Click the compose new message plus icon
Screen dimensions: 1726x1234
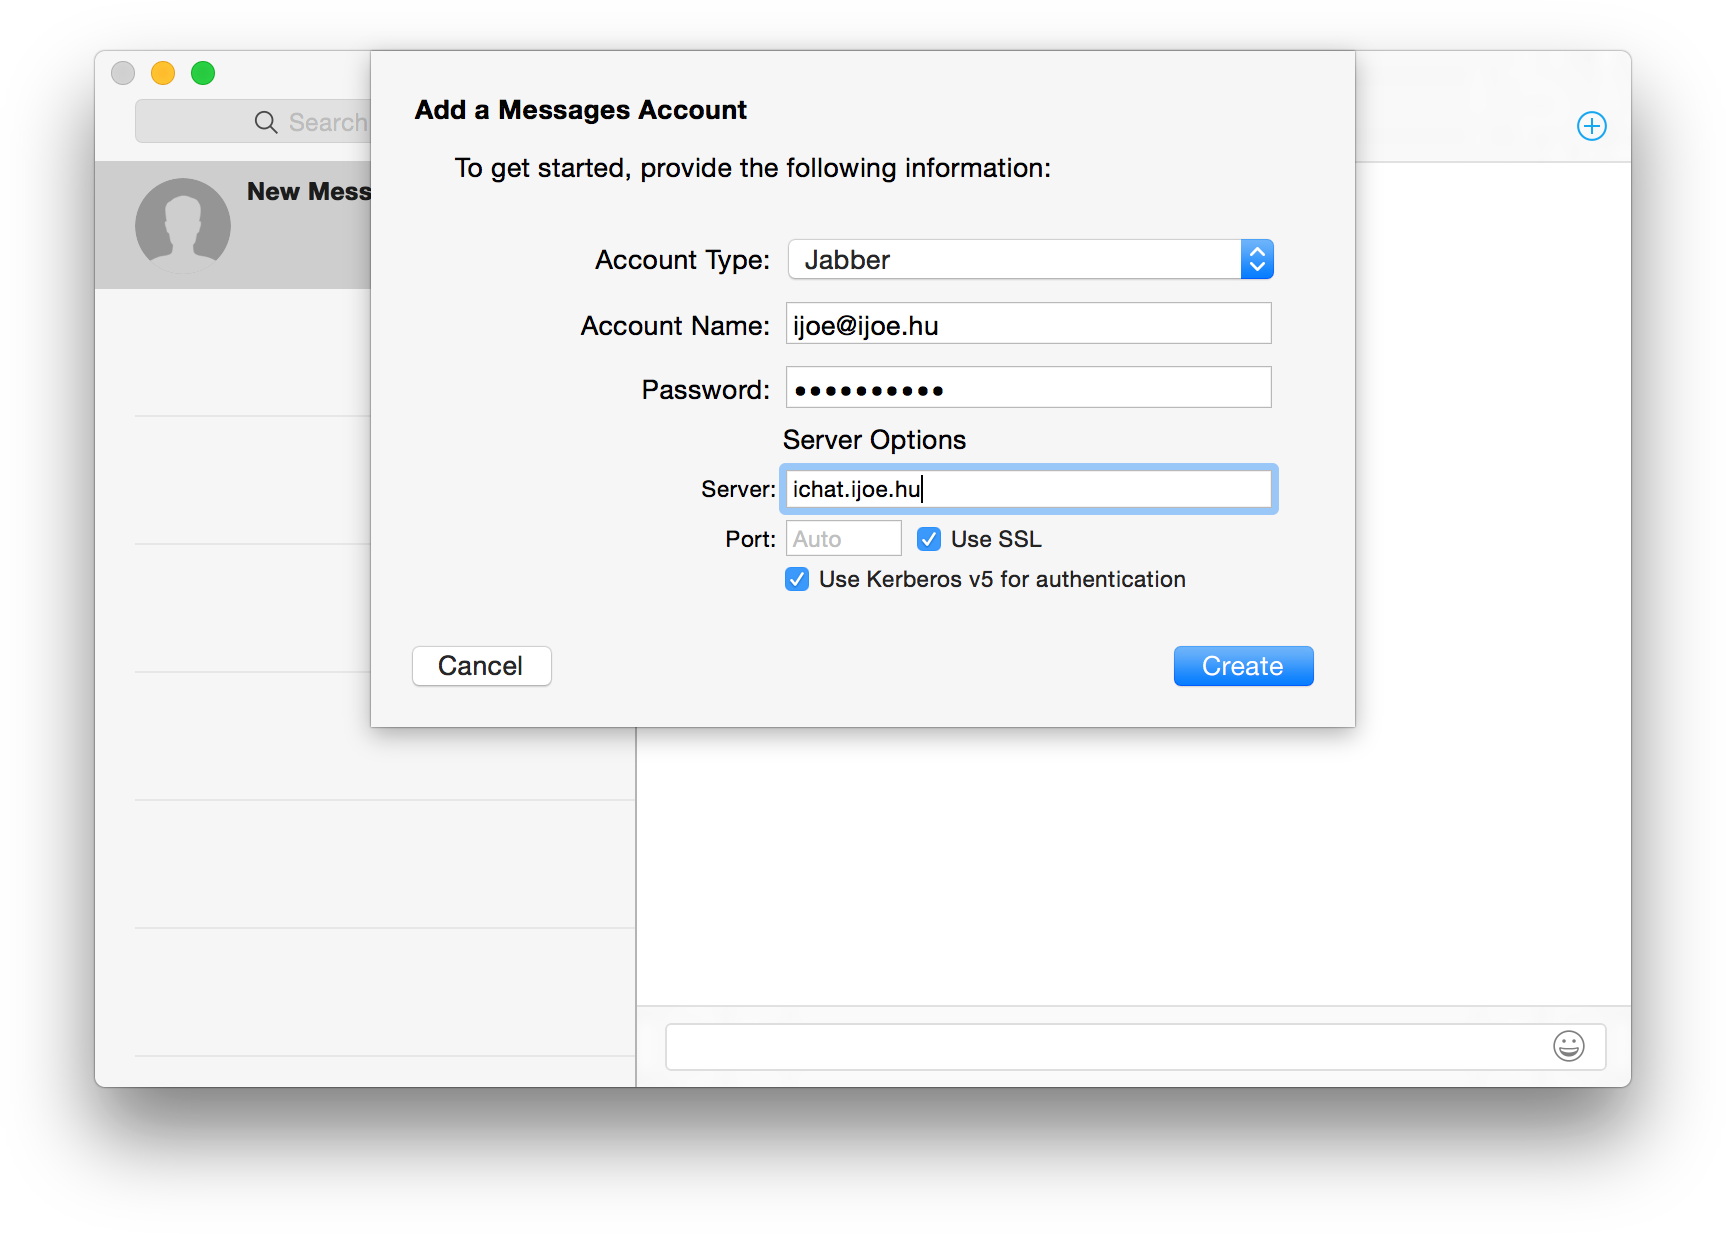tap(1591, 126)
